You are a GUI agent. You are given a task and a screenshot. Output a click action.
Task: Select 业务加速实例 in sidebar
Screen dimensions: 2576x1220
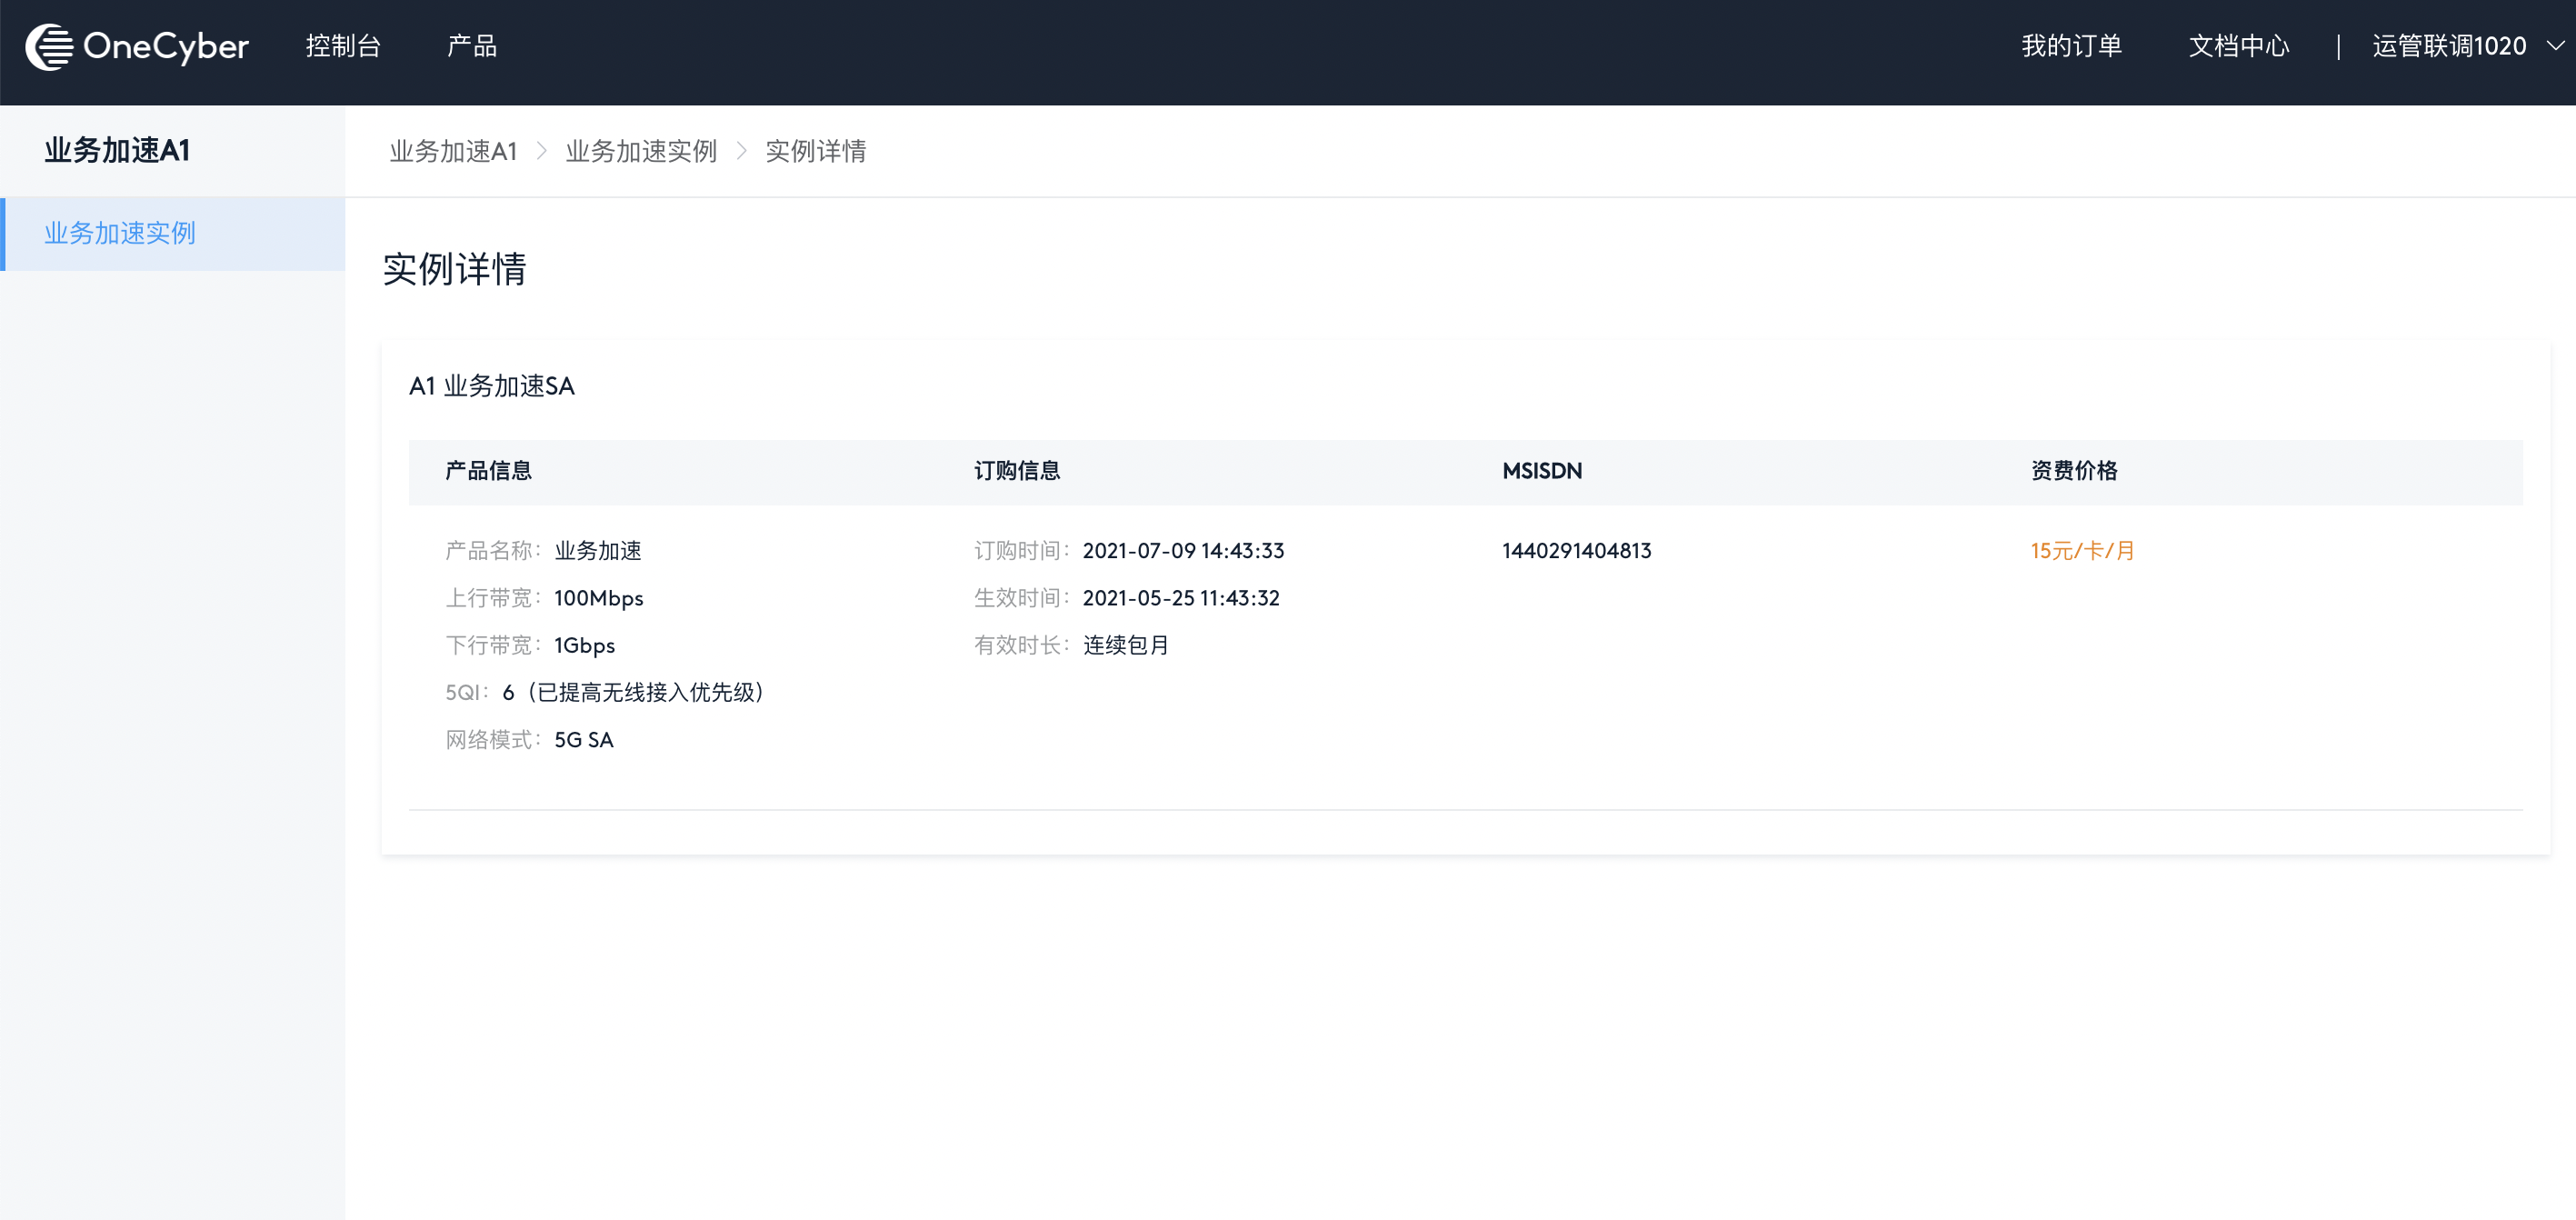(120, 233)
